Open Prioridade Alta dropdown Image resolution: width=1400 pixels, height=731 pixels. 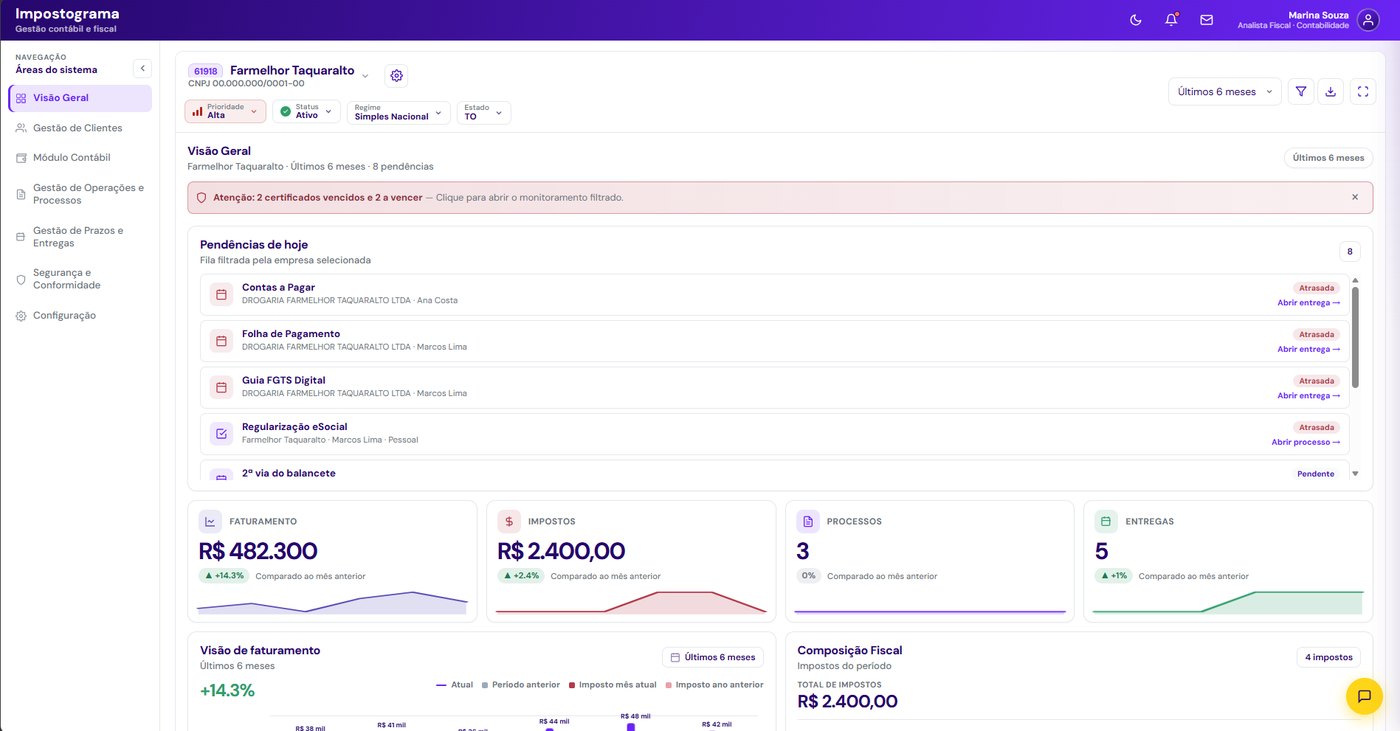[225, 112]
